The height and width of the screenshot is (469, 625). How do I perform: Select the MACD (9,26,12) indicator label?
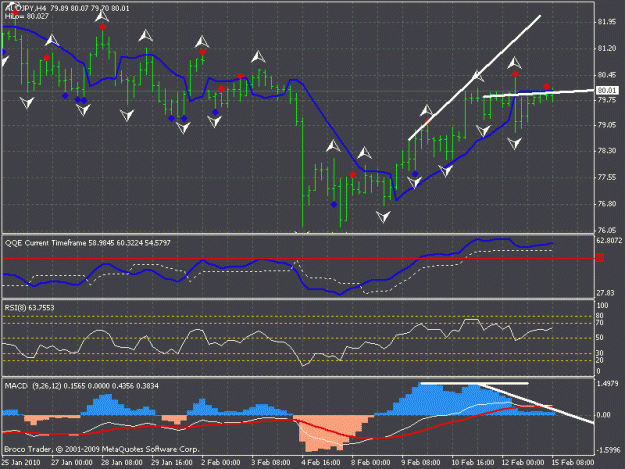click(82, 386)
